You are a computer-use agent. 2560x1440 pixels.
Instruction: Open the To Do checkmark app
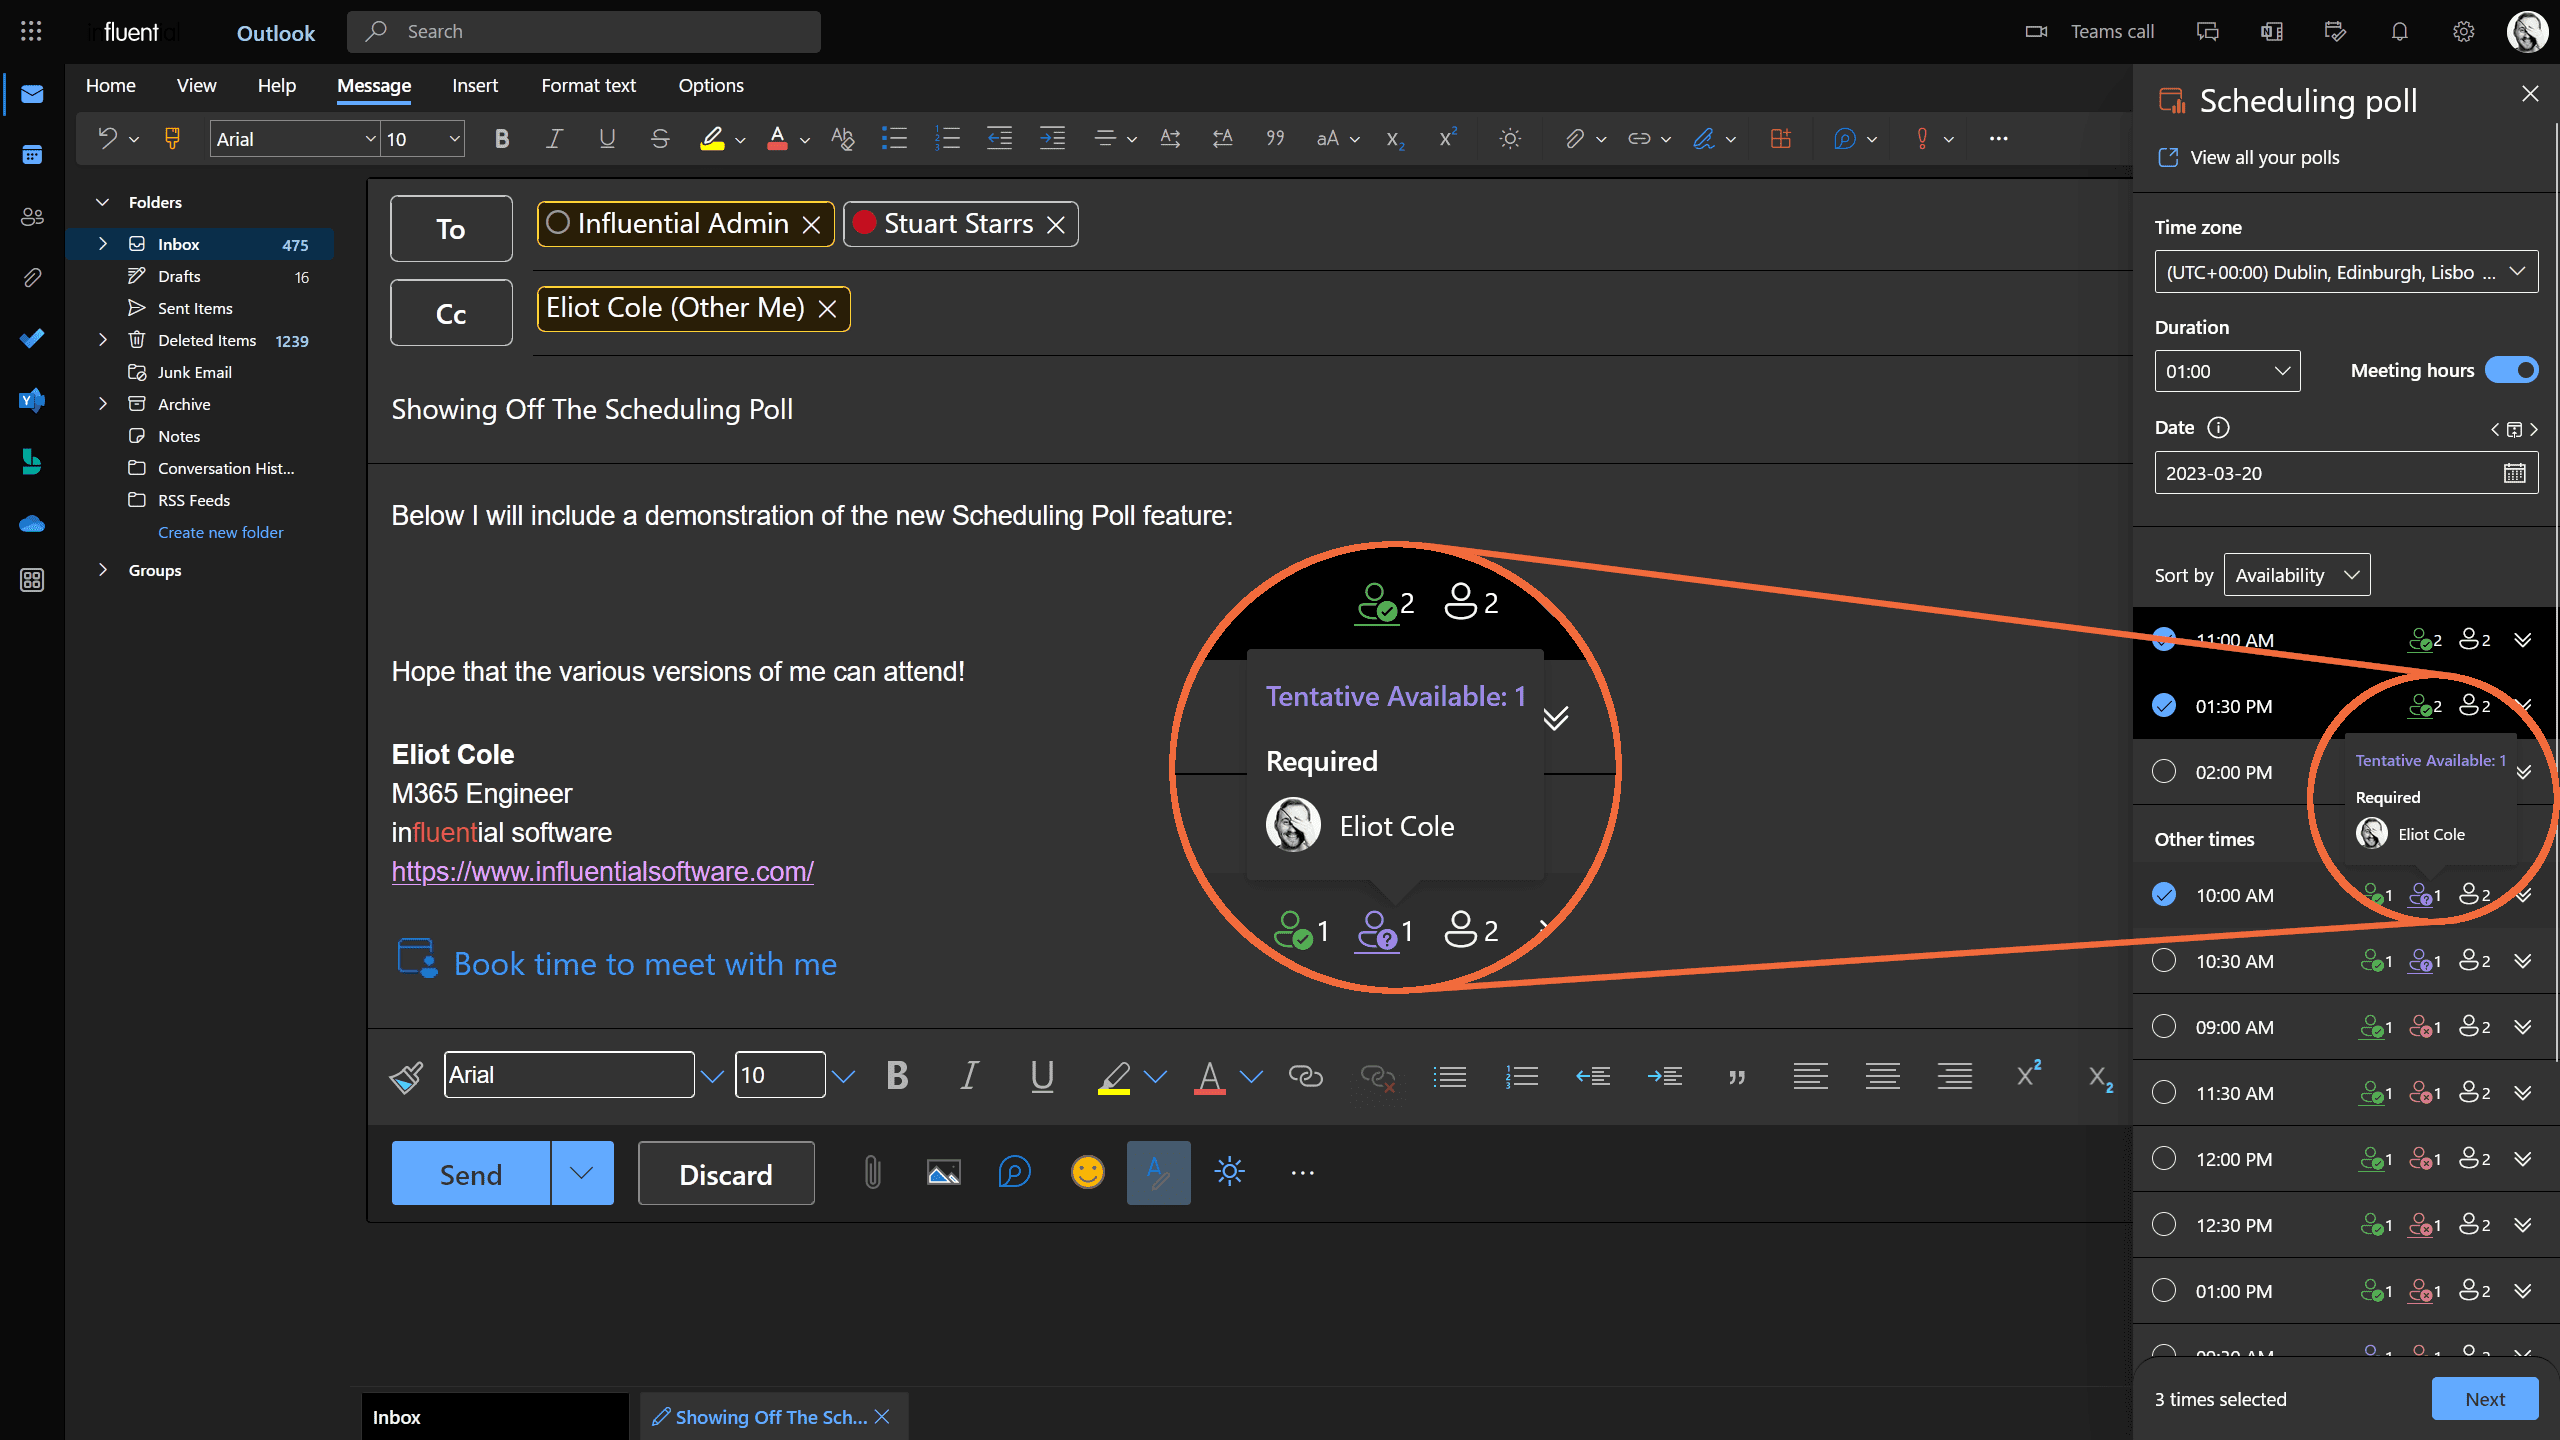point(32,338)
